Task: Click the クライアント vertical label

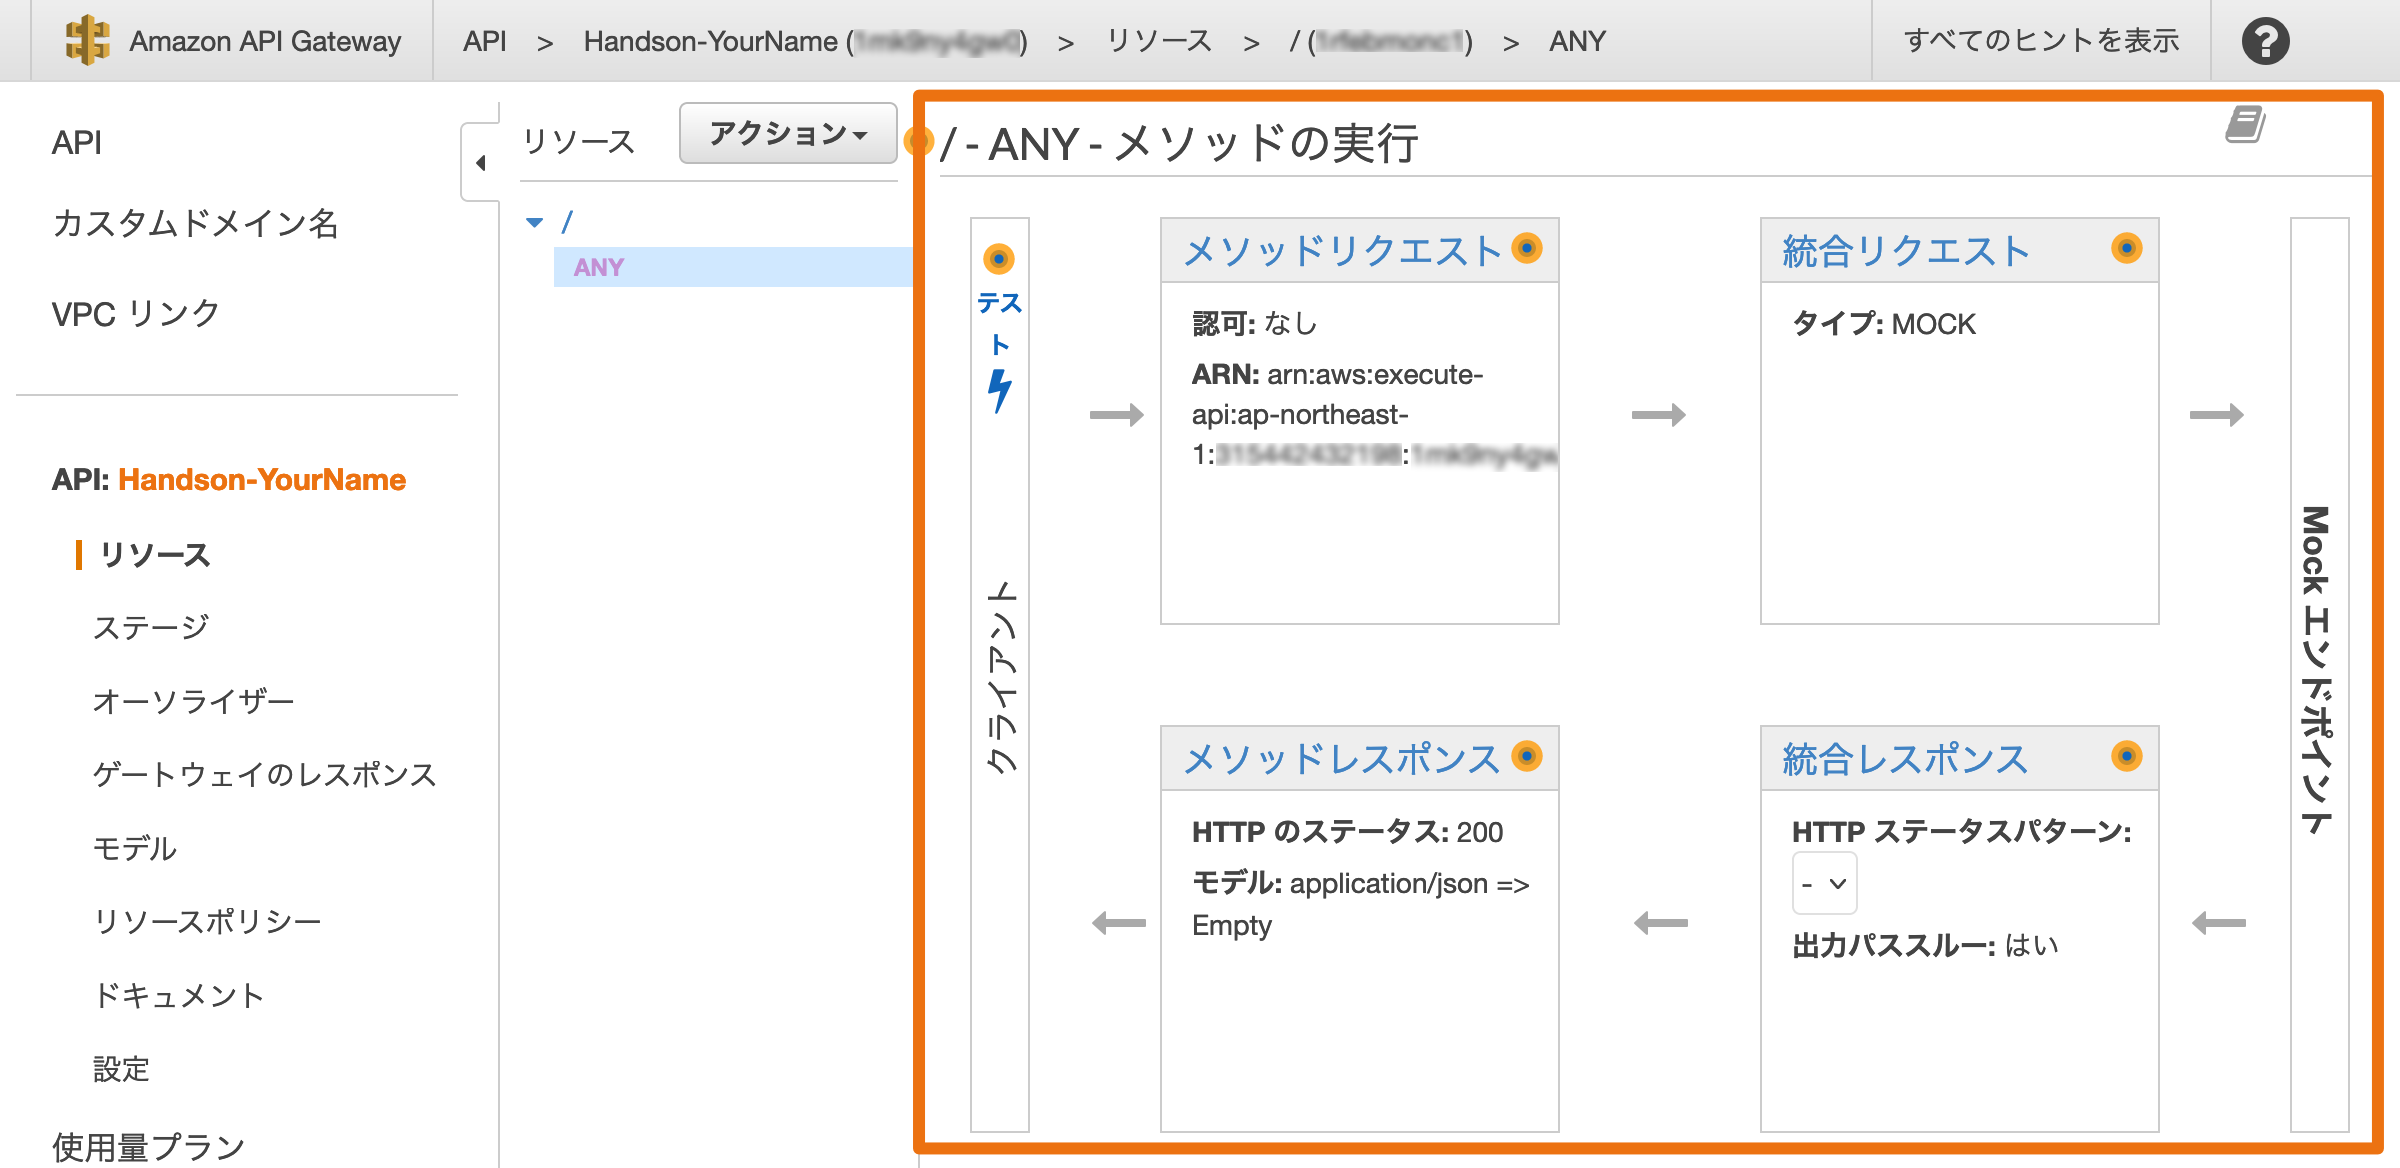Action: click(x=1000, y=676)
